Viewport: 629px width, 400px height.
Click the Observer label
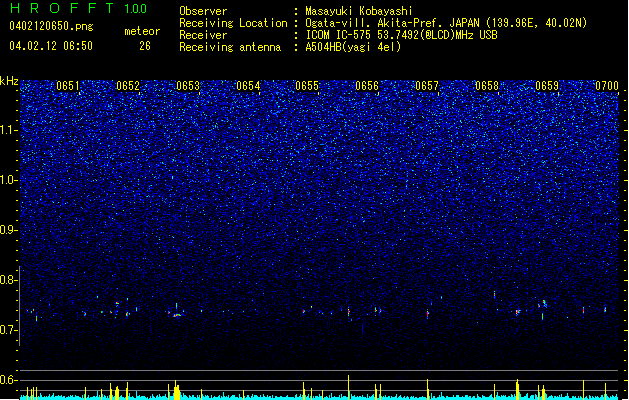[203, 11]
